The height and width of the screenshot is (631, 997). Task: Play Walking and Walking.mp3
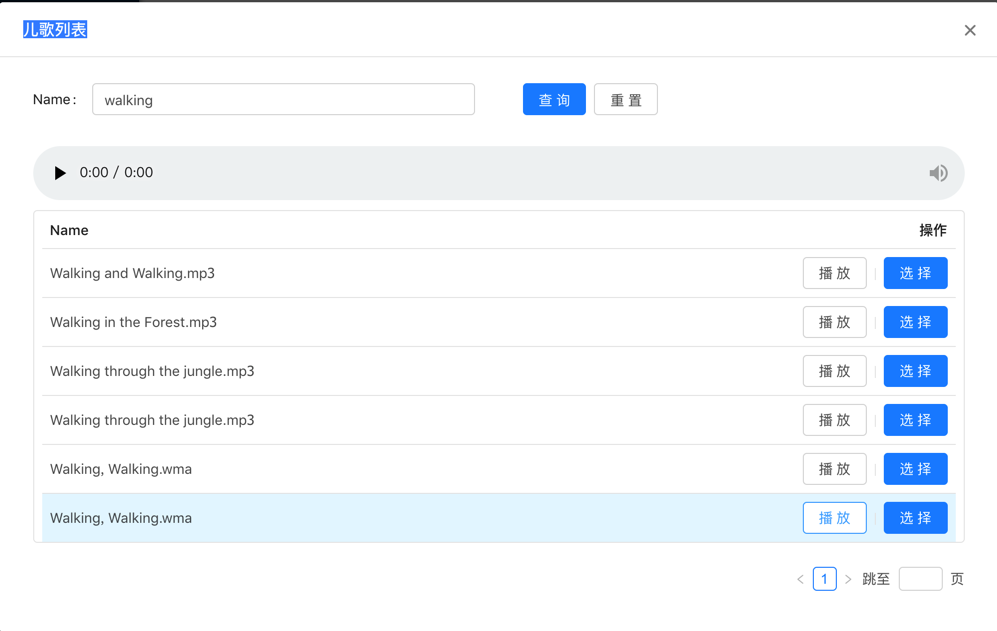point(834,273)
